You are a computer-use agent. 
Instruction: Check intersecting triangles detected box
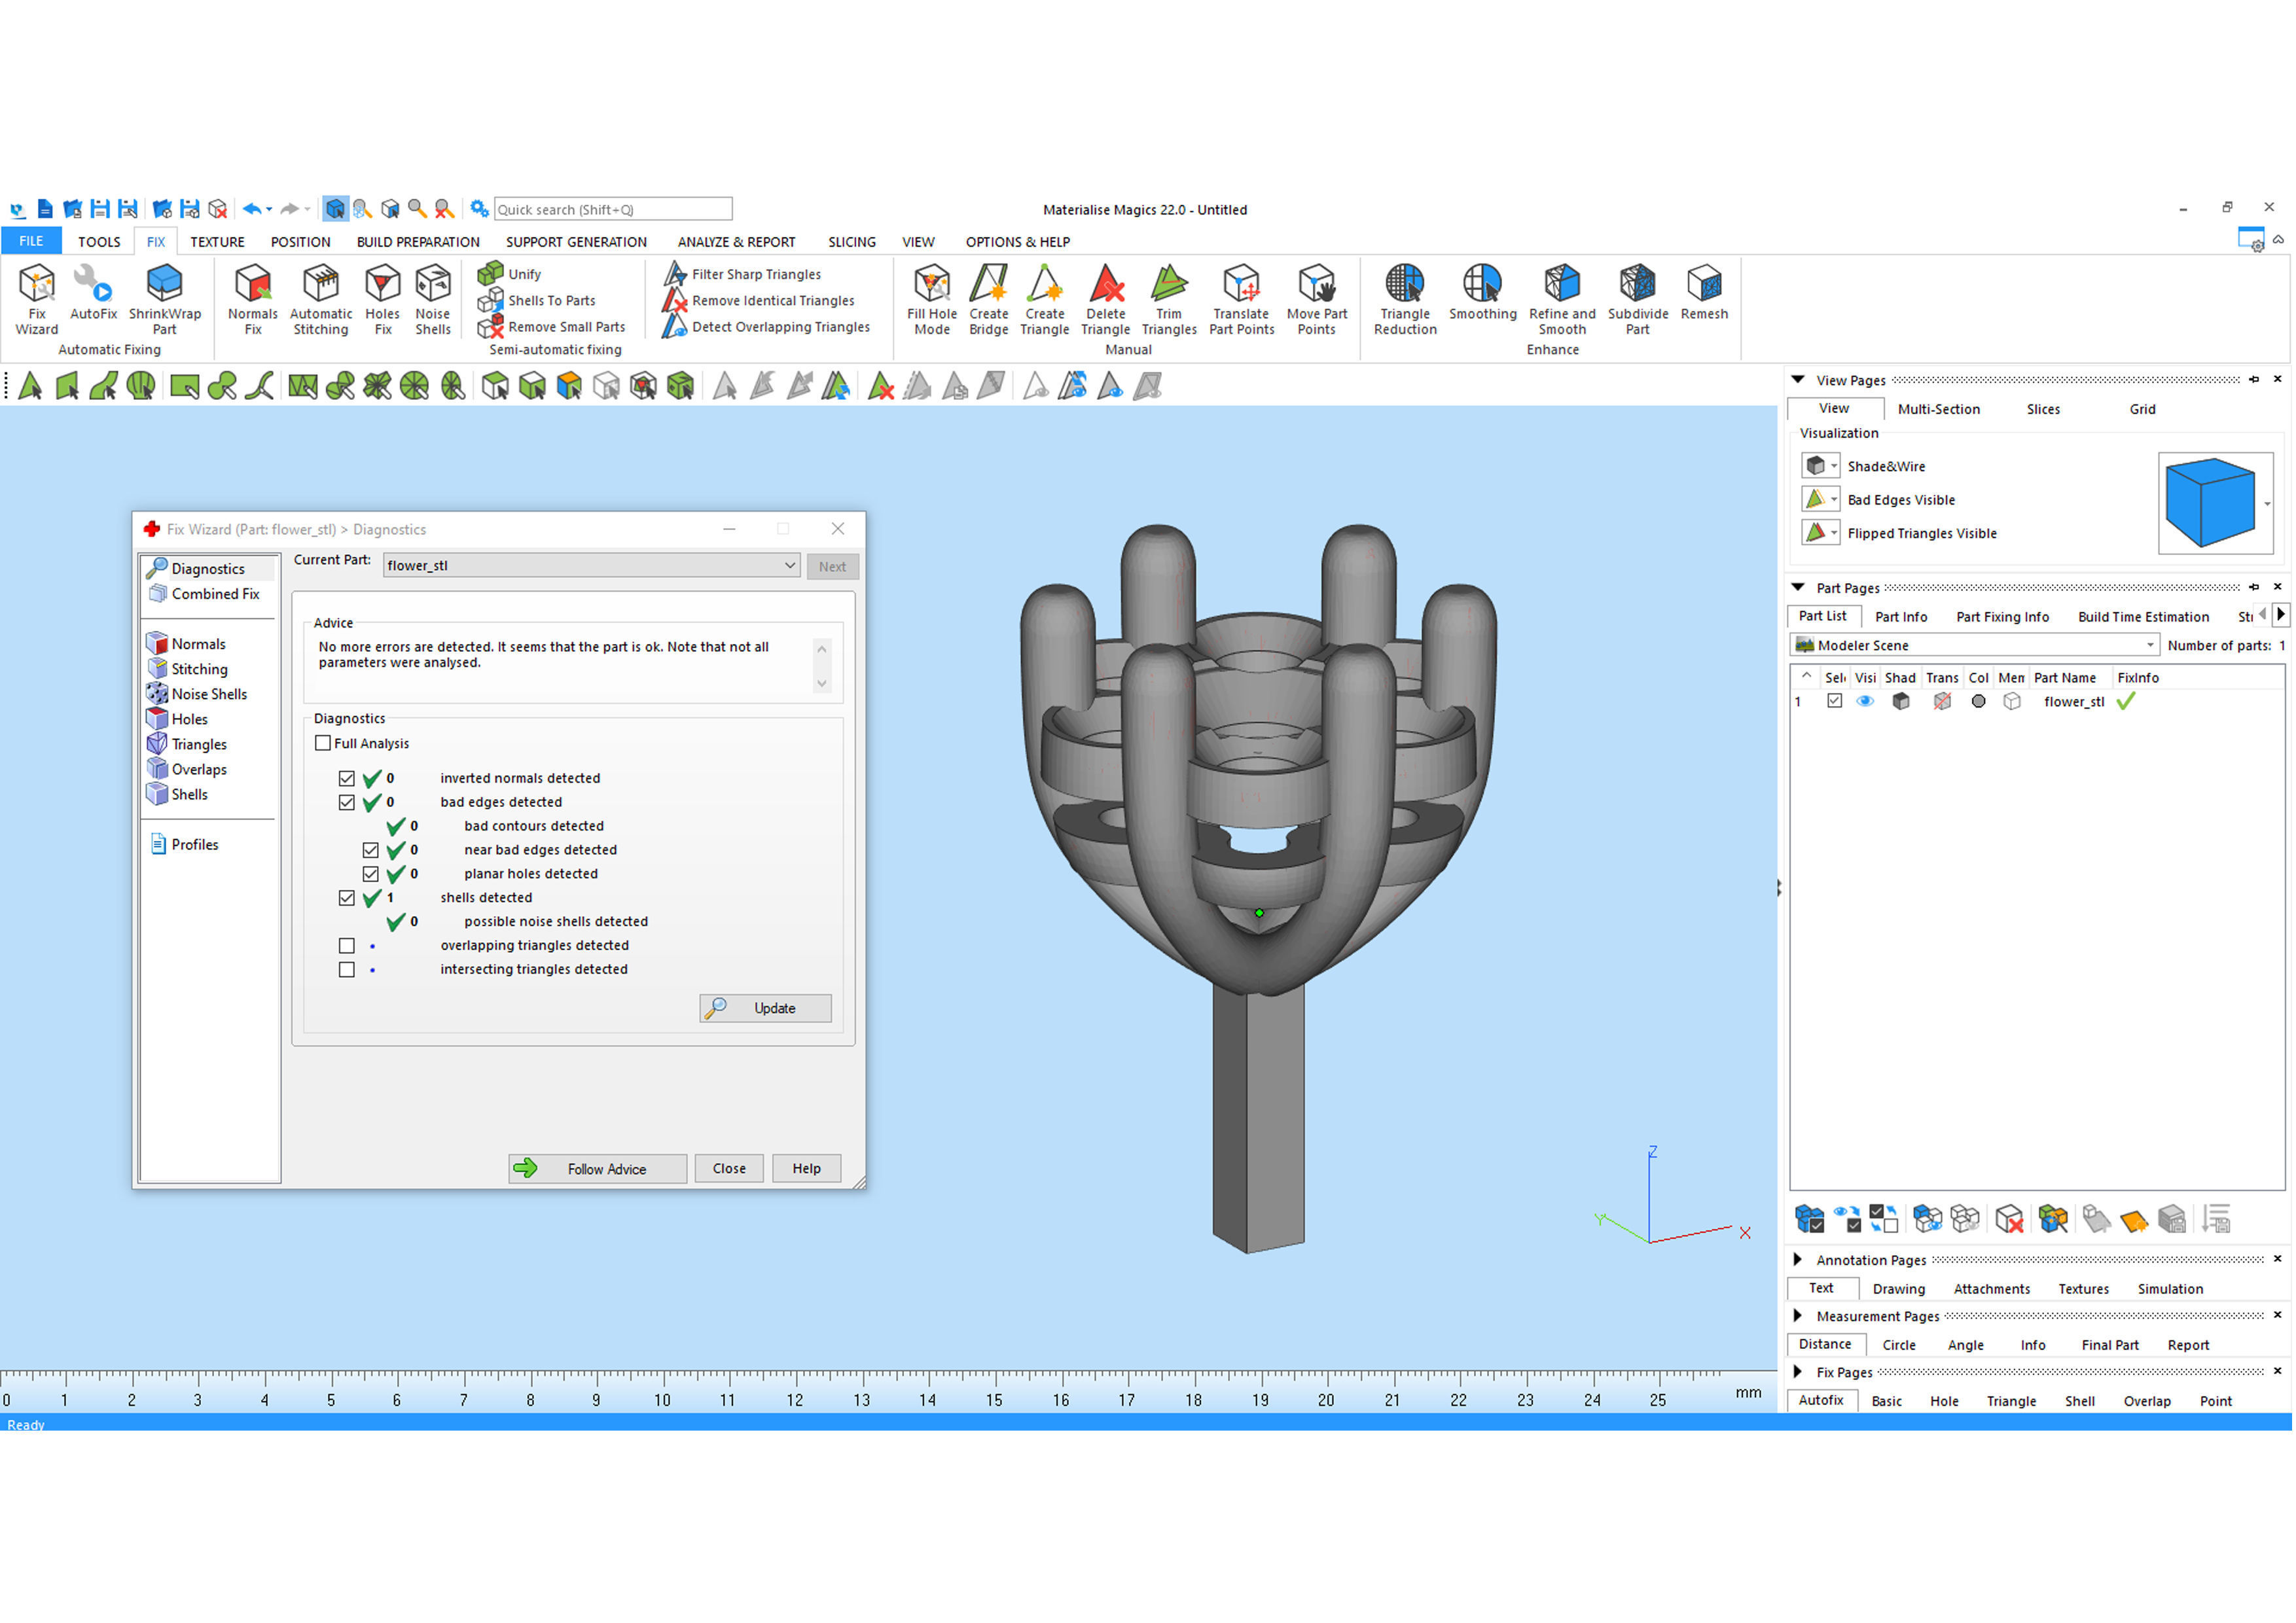coord(347,970)
